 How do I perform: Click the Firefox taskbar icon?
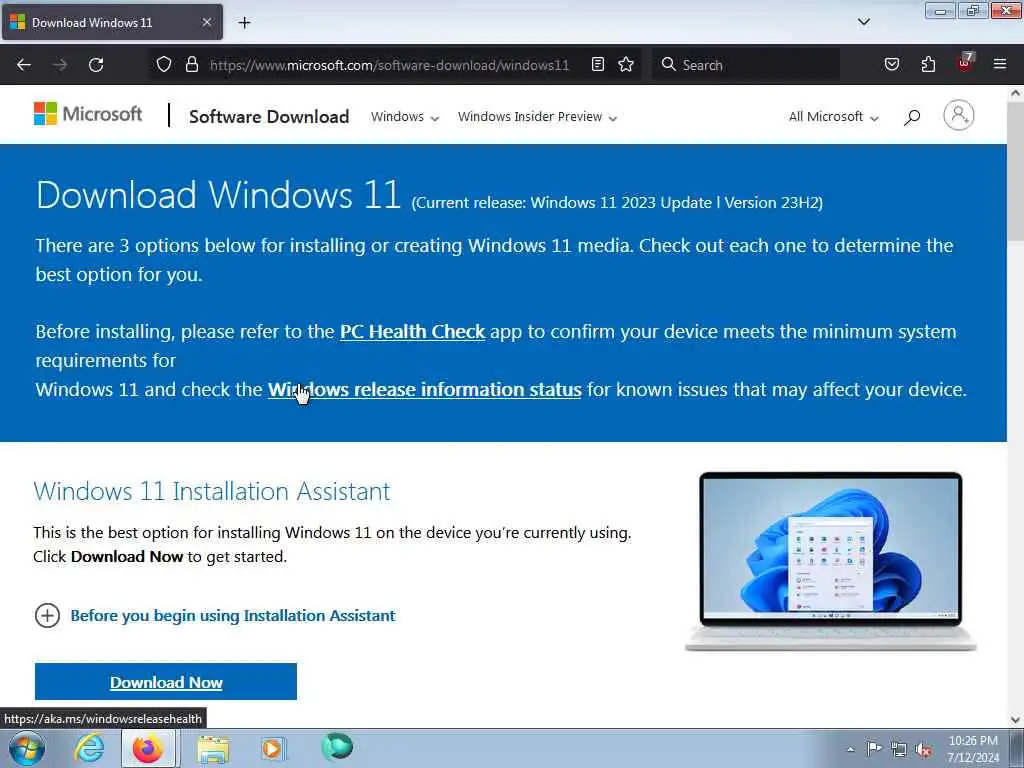[x=148, y=748]
